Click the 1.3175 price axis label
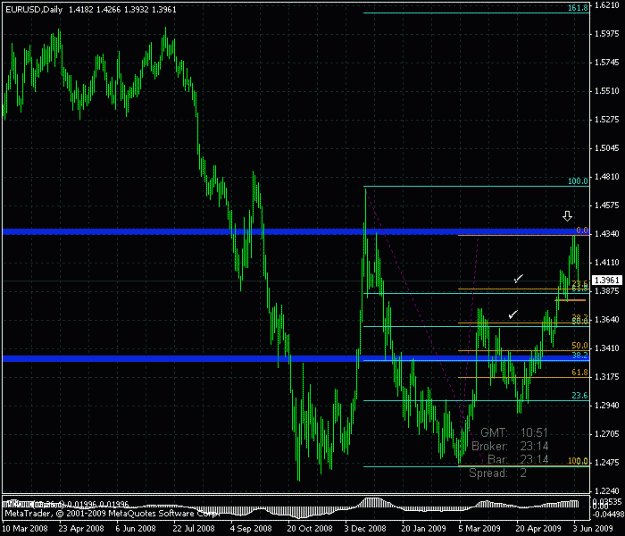 [x=607, y=377]
